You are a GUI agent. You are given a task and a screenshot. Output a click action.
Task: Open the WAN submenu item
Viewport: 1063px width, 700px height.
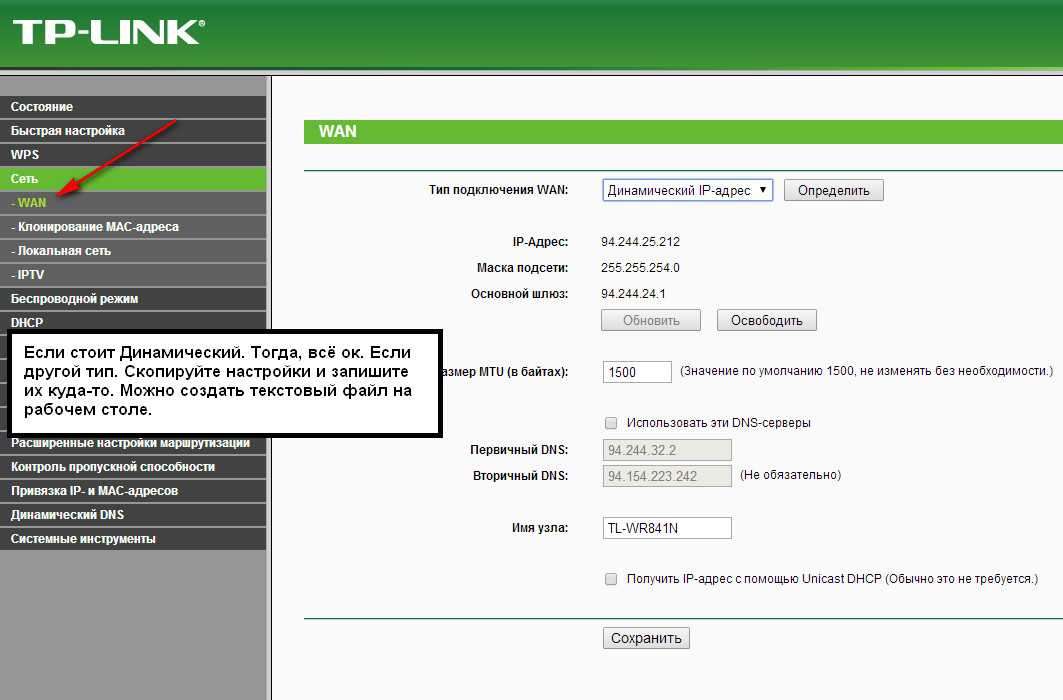pos(133,203)
